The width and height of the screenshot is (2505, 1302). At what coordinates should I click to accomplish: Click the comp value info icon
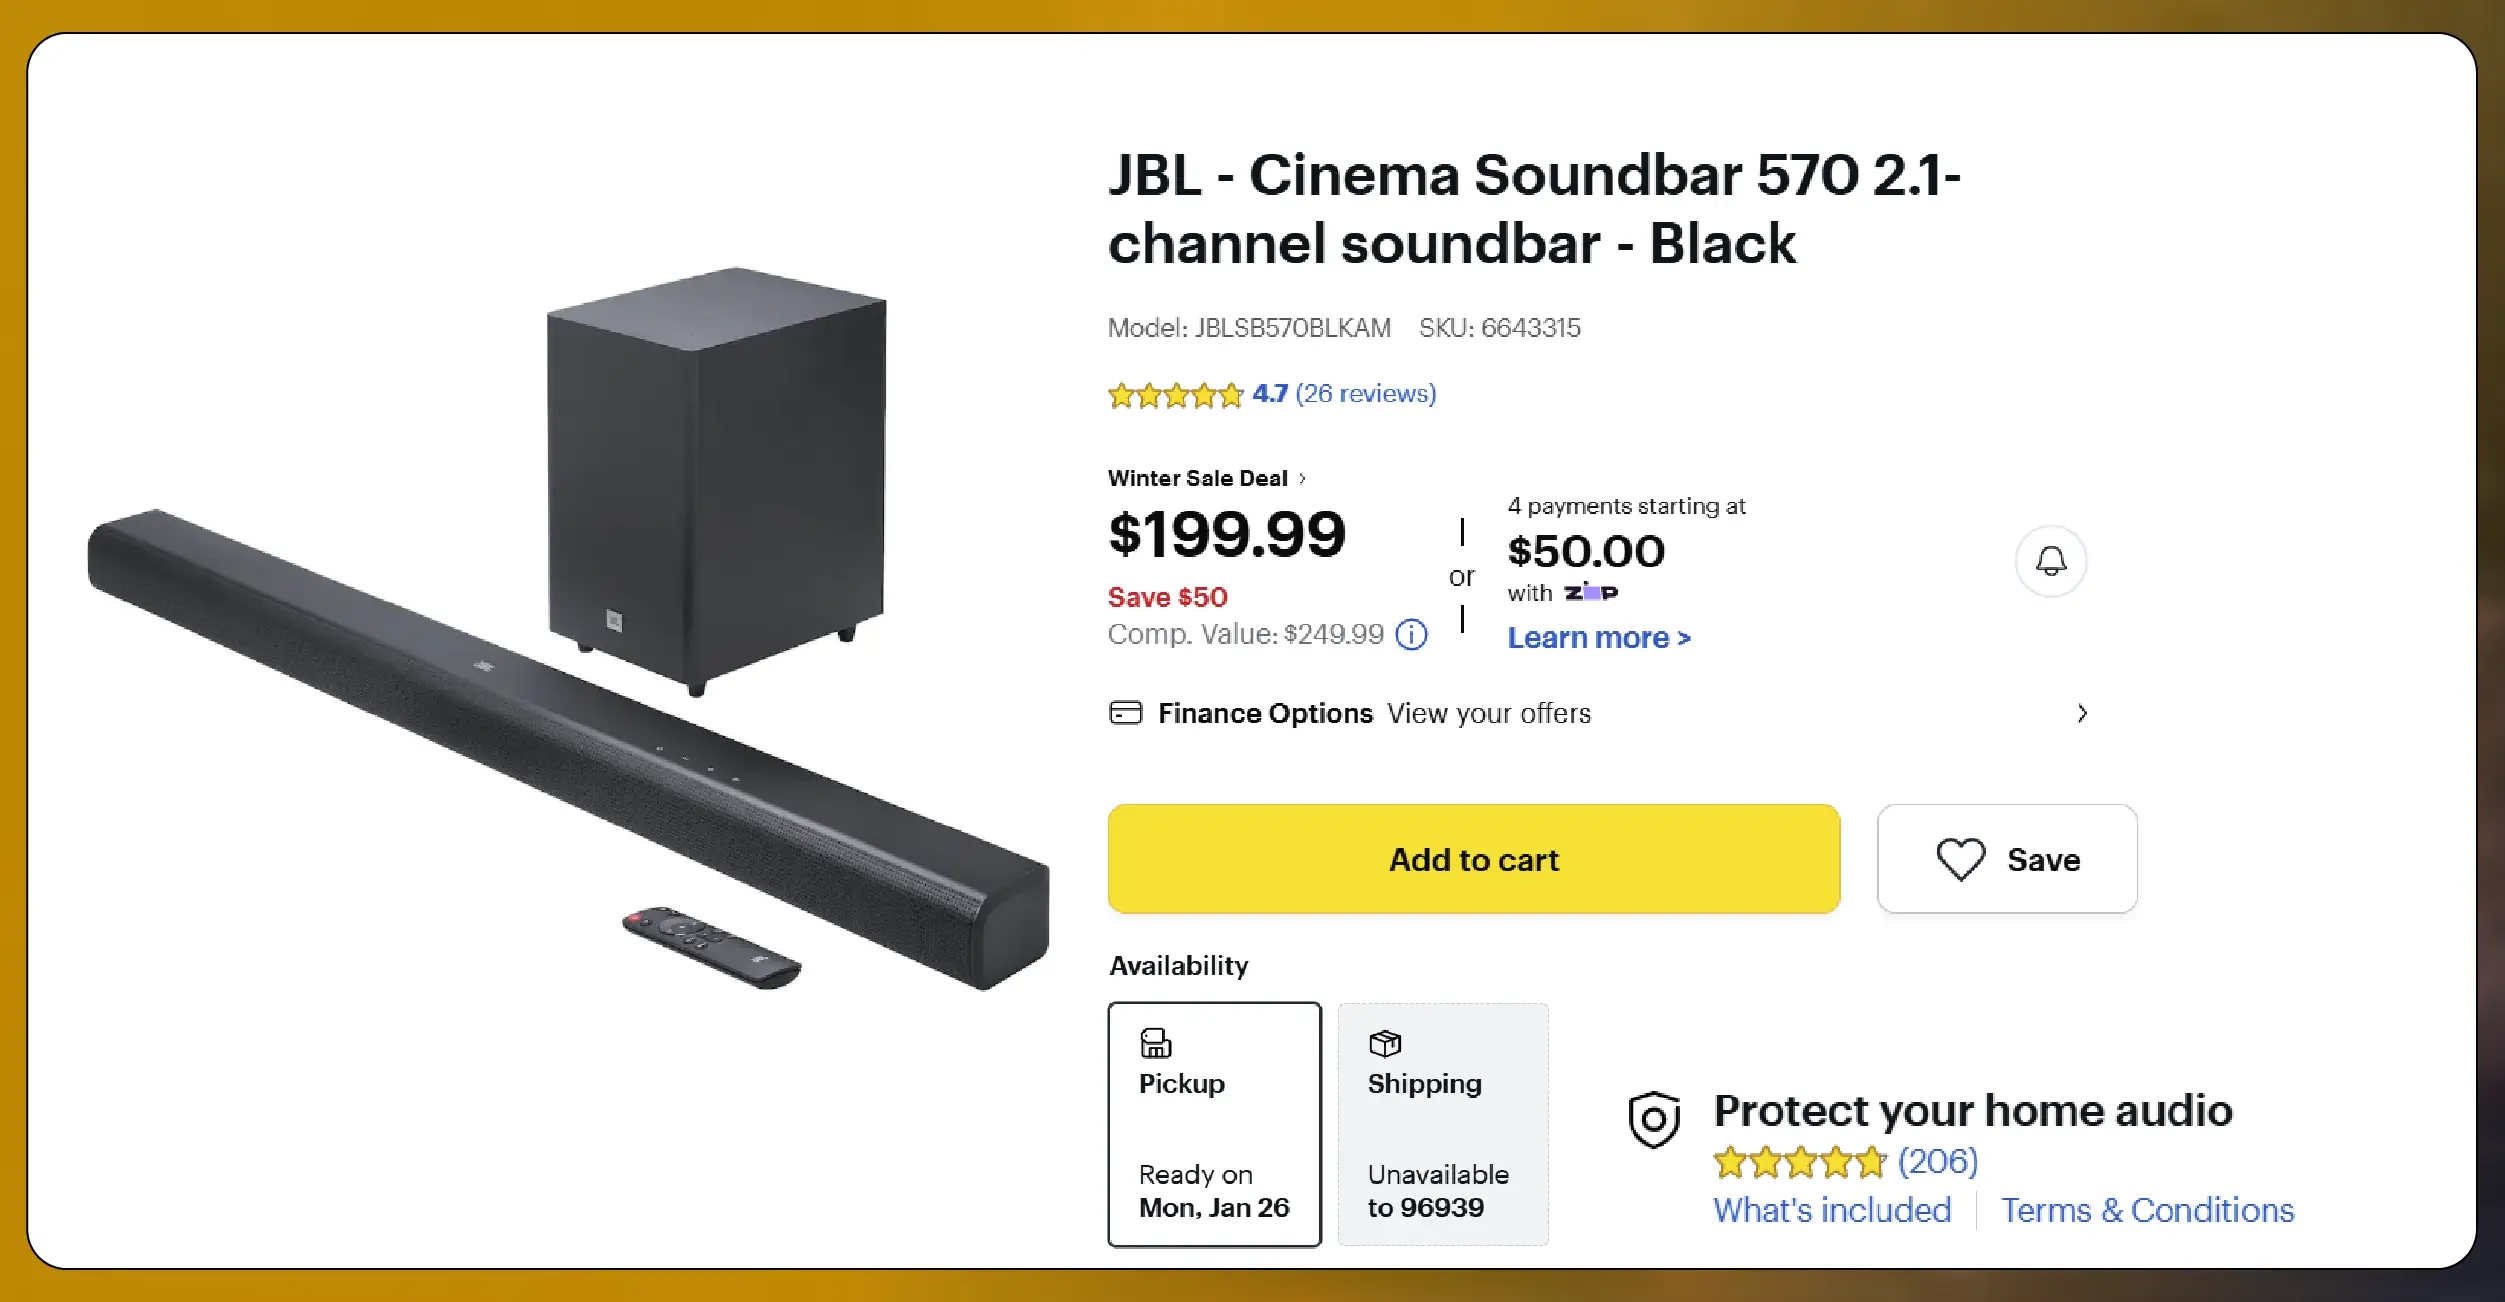click(1411, 634)
